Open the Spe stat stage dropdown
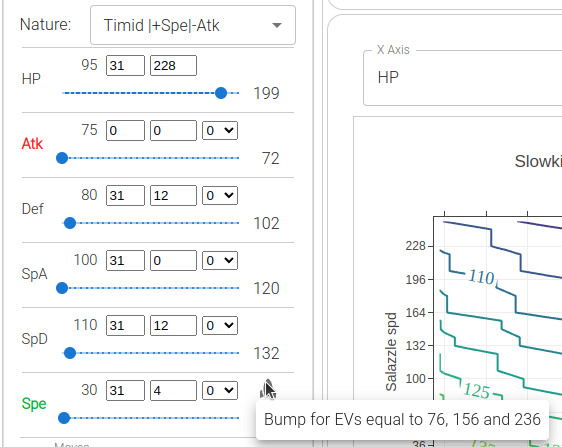 (220, 390)
